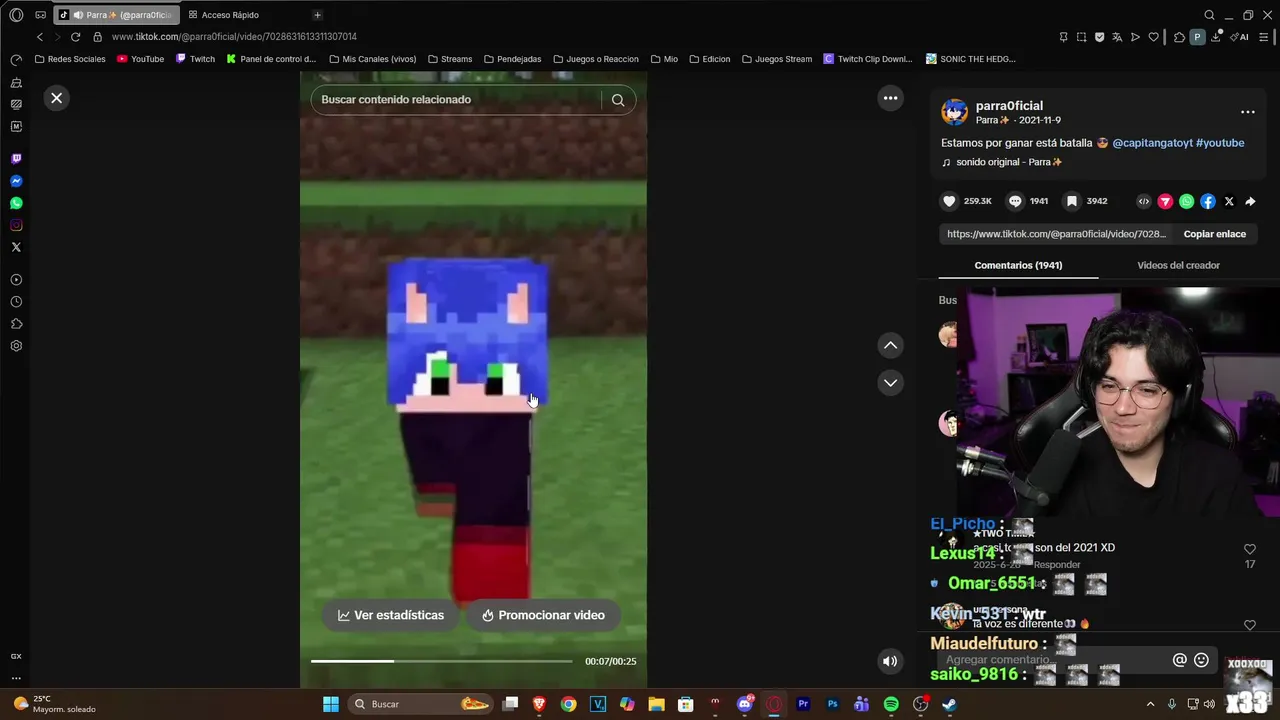
Task: Open Pendejadas bookmark folder
Action: coord(512,59)
